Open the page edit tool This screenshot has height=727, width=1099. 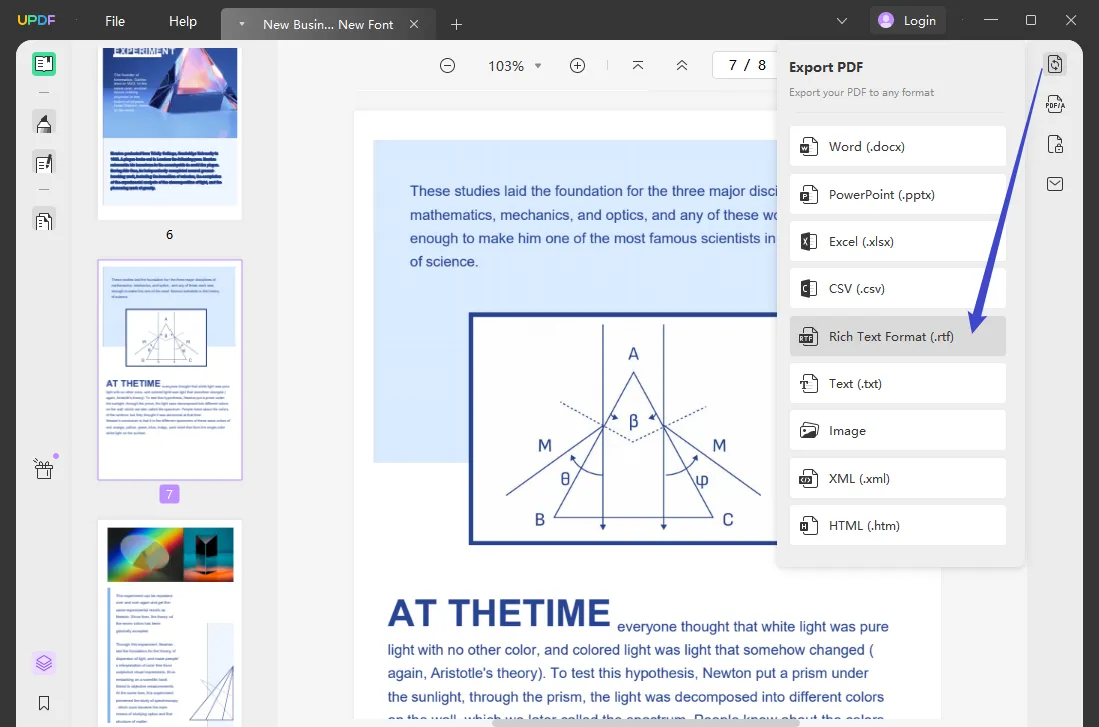[43, 163]
